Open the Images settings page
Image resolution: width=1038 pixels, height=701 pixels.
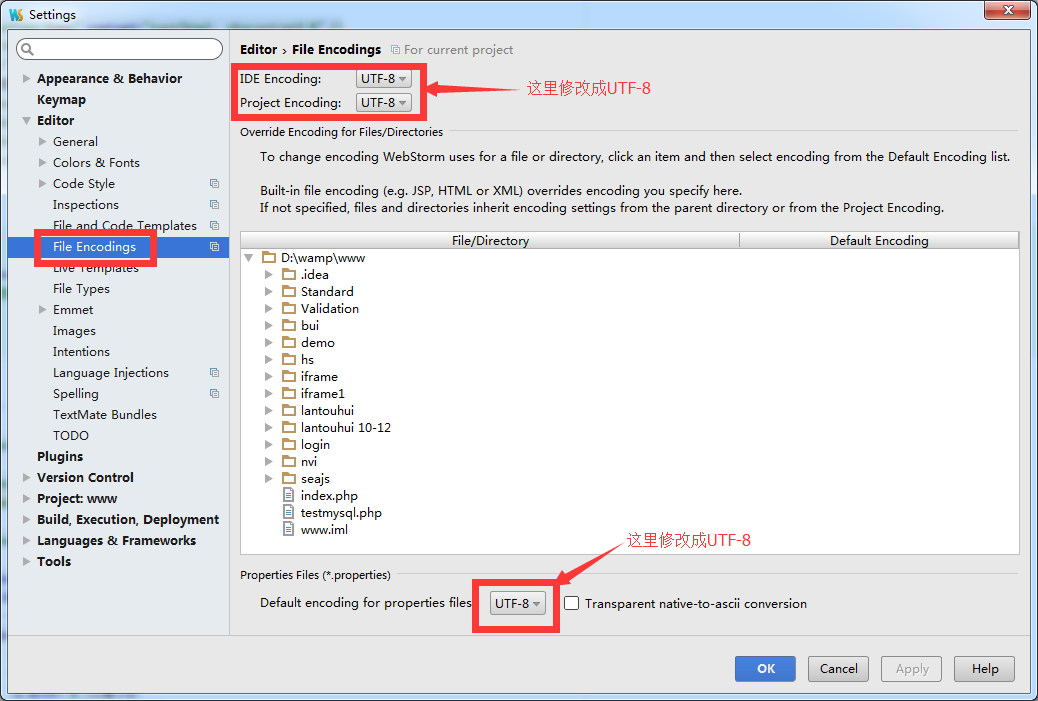click(x=74, y=330)
